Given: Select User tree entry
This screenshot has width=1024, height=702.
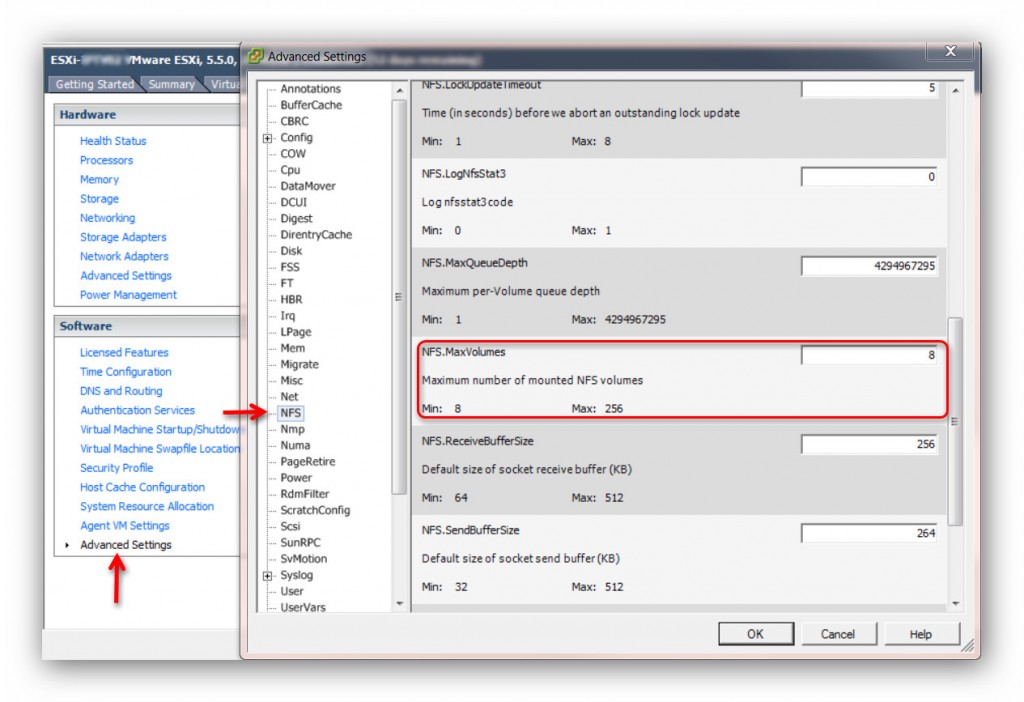Looking at the screenshot, I should (x=291, y=591).
